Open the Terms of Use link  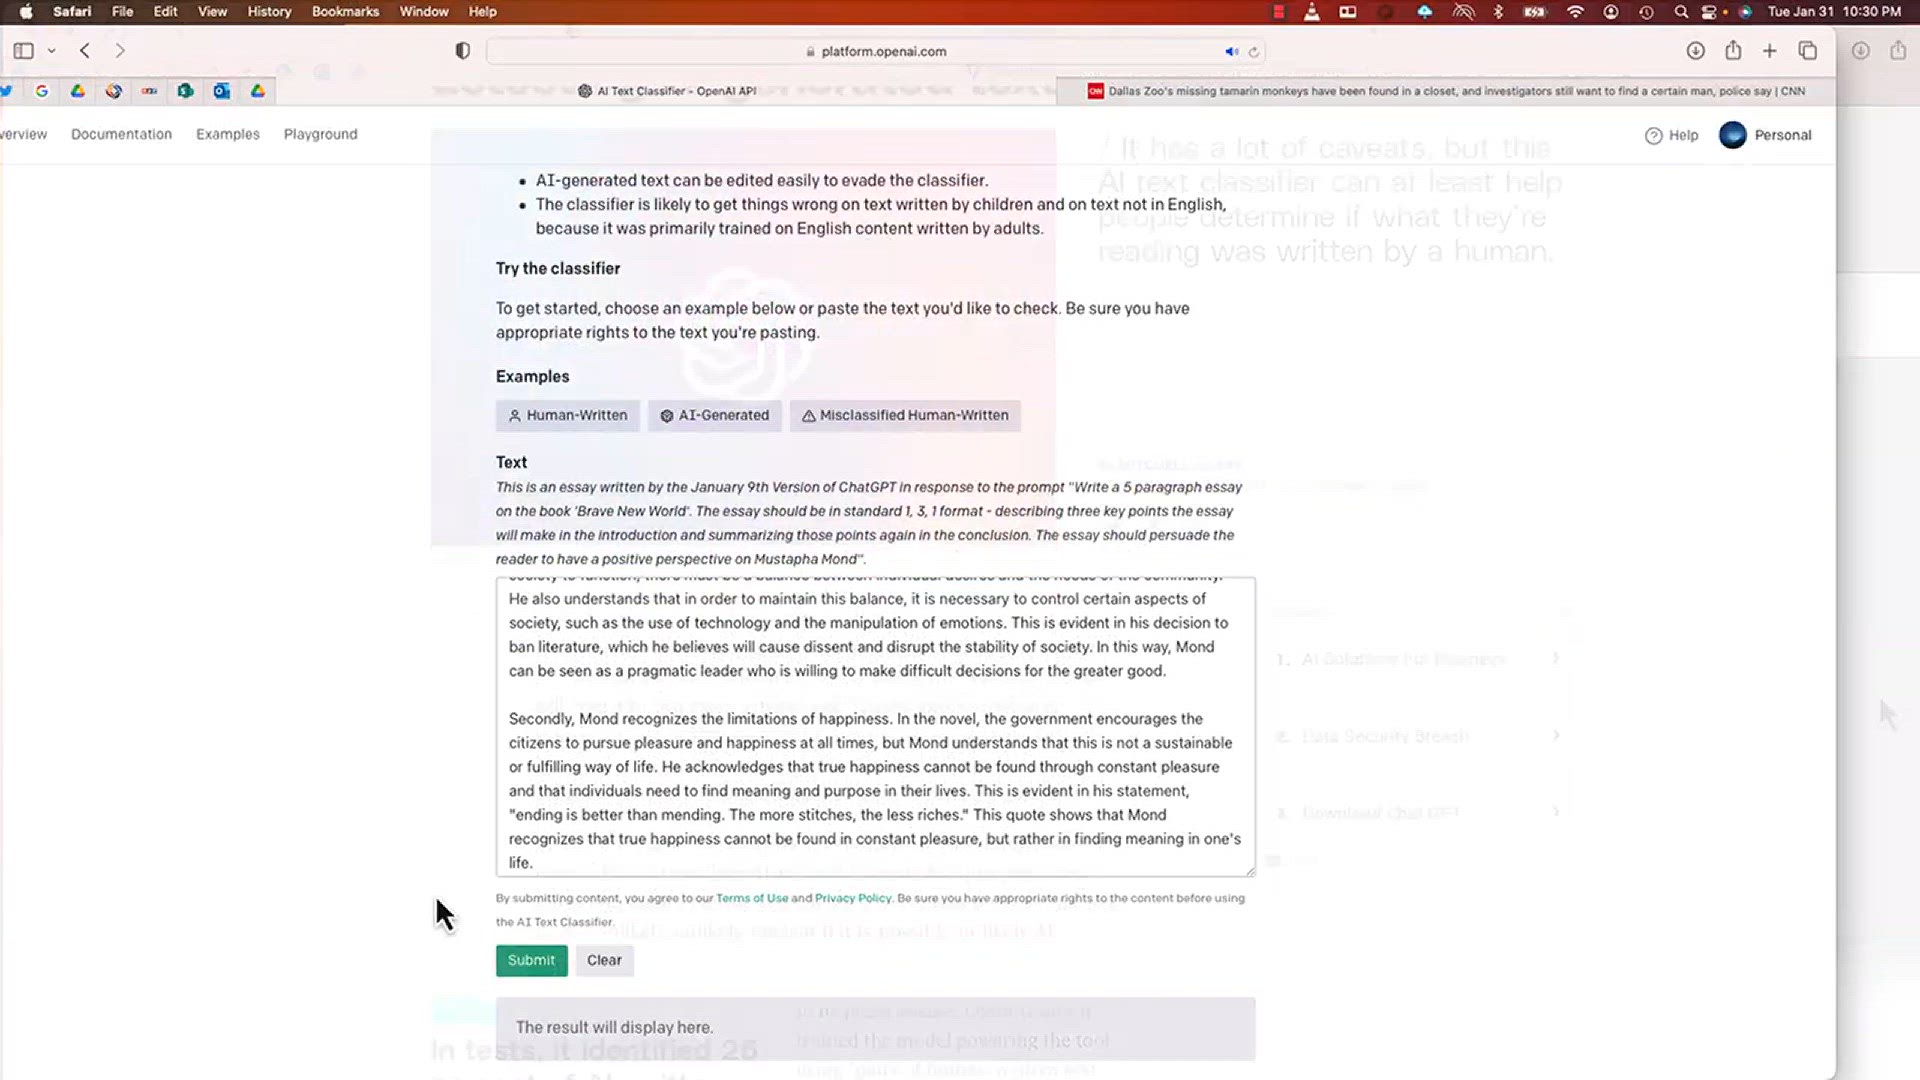[x=752, y=898]
